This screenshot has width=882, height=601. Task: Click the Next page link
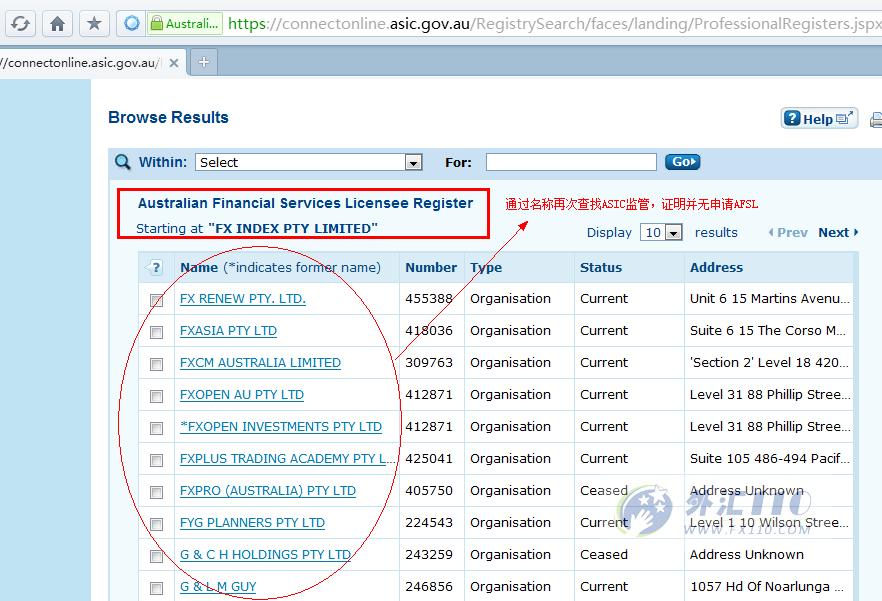point(838,232)
